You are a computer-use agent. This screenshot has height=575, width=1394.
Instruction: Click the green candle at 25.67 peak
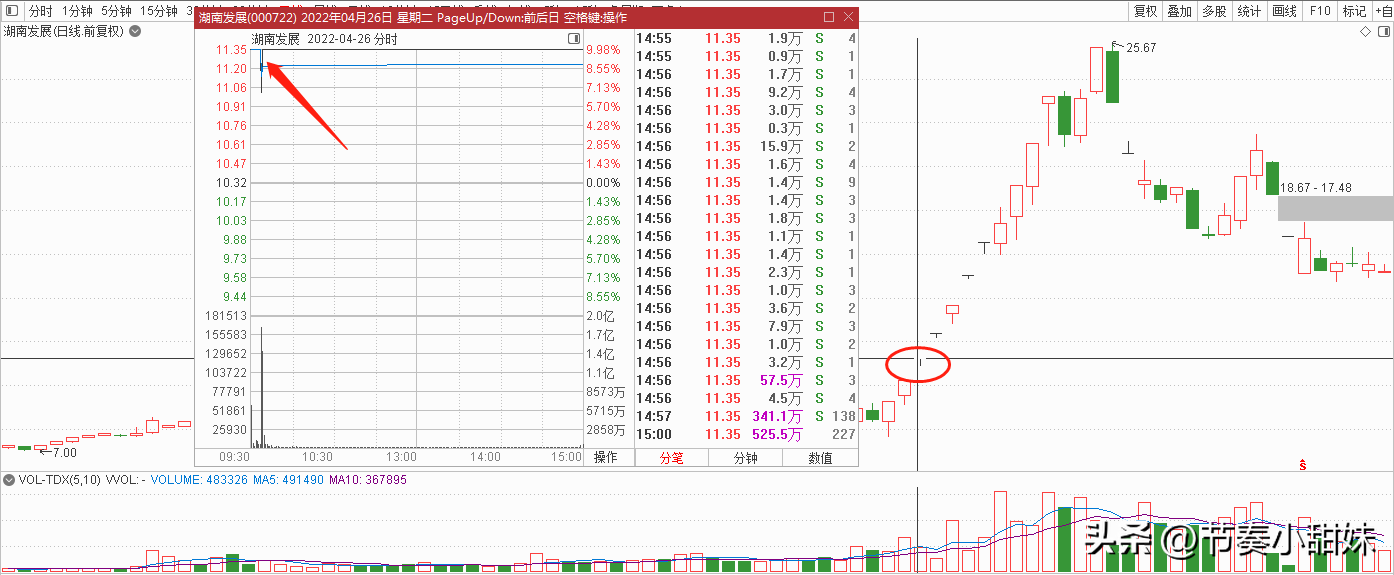1112,77
